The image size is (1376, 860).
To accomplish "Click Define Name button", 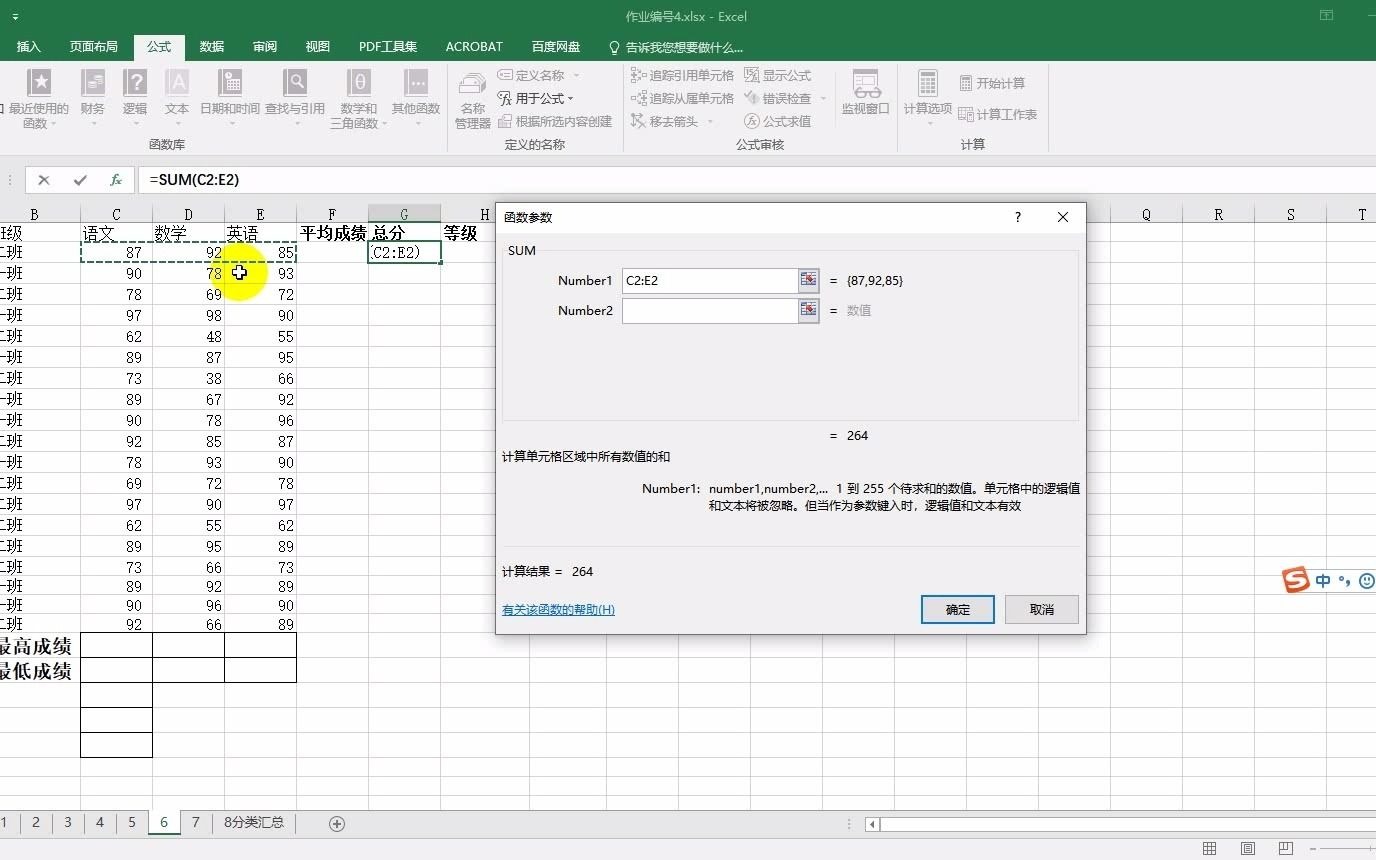I will (x=532, y=75).
